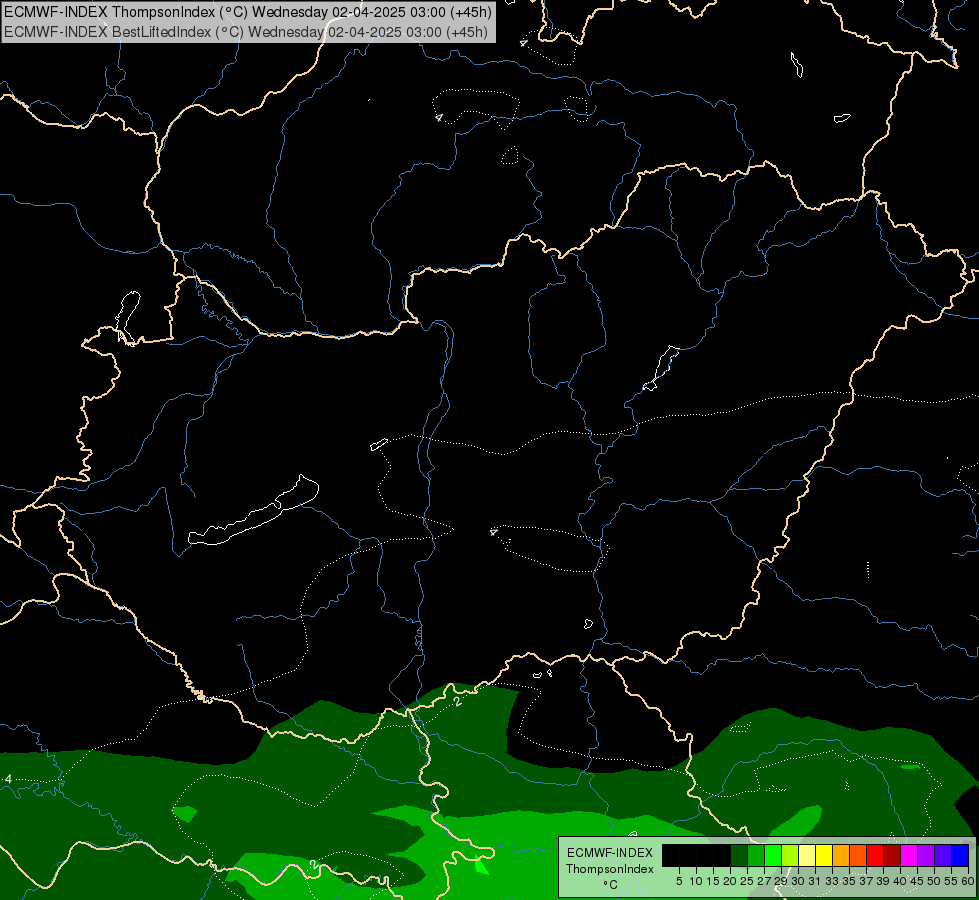Click the legend tick value 29
979x900 pixels.
780,881
